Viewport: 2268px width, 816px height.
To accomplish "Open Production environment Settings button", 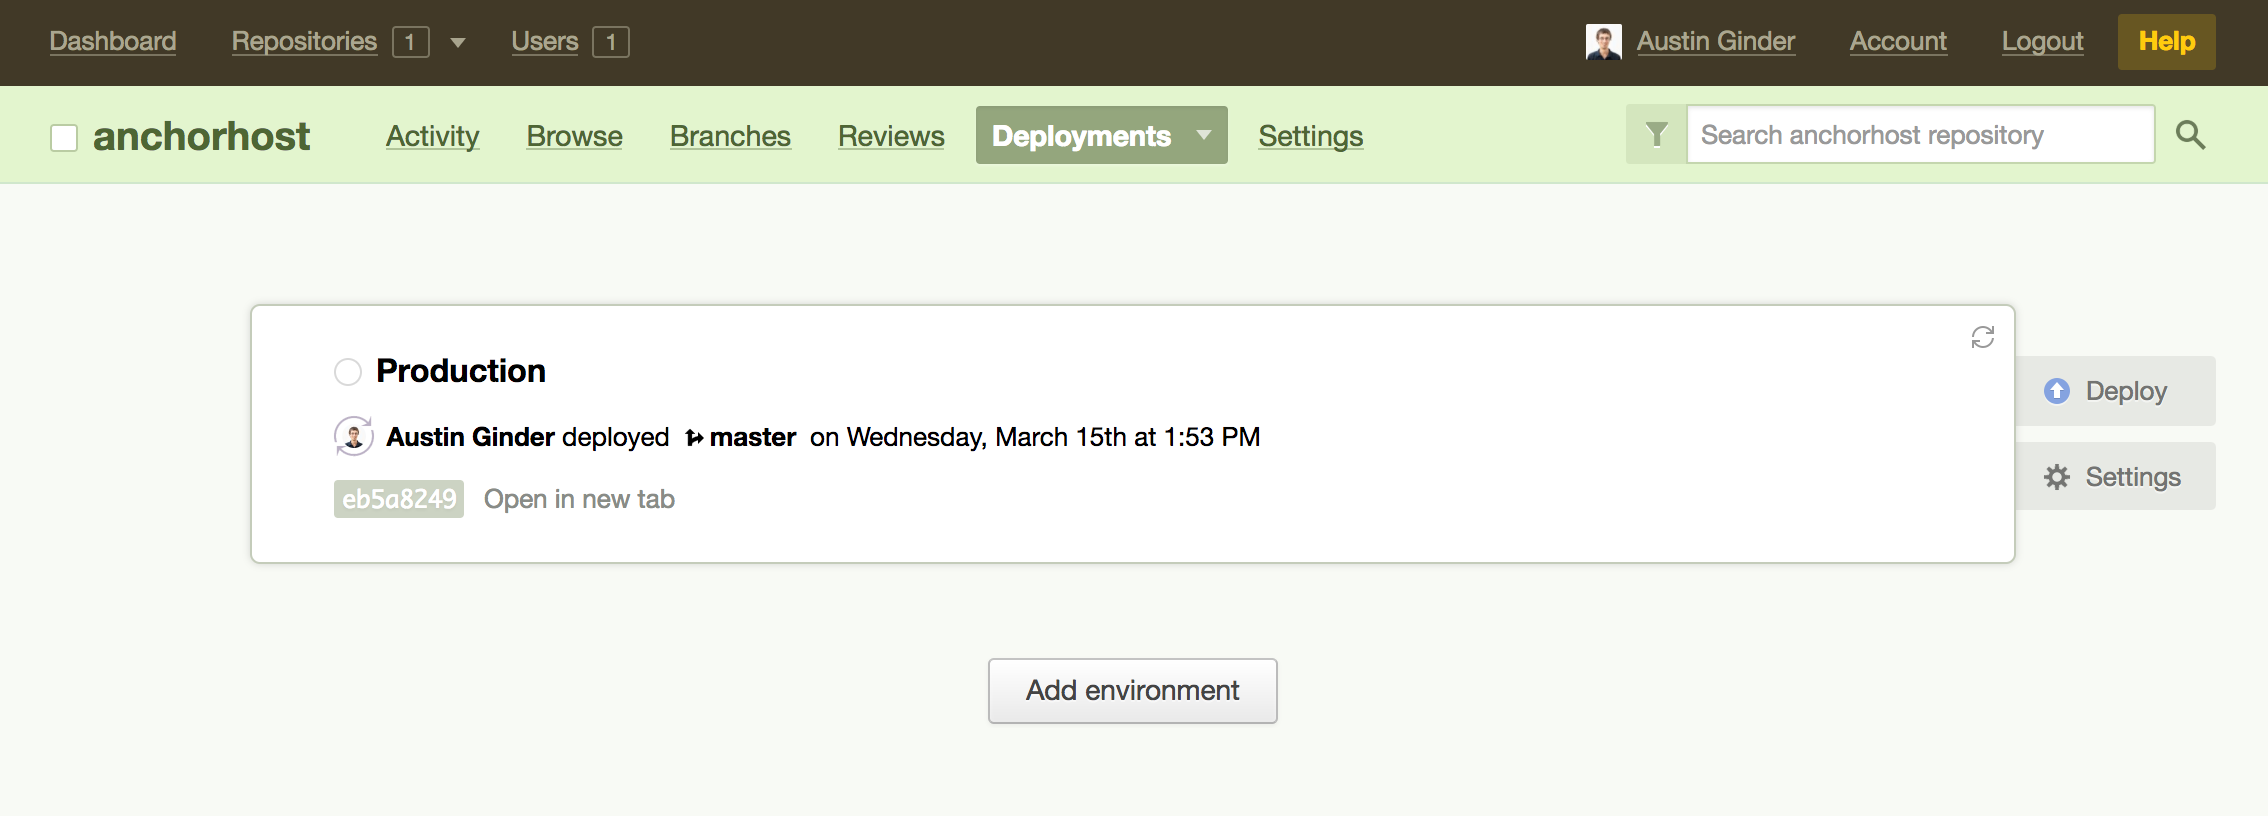I will click(2115, 477).
